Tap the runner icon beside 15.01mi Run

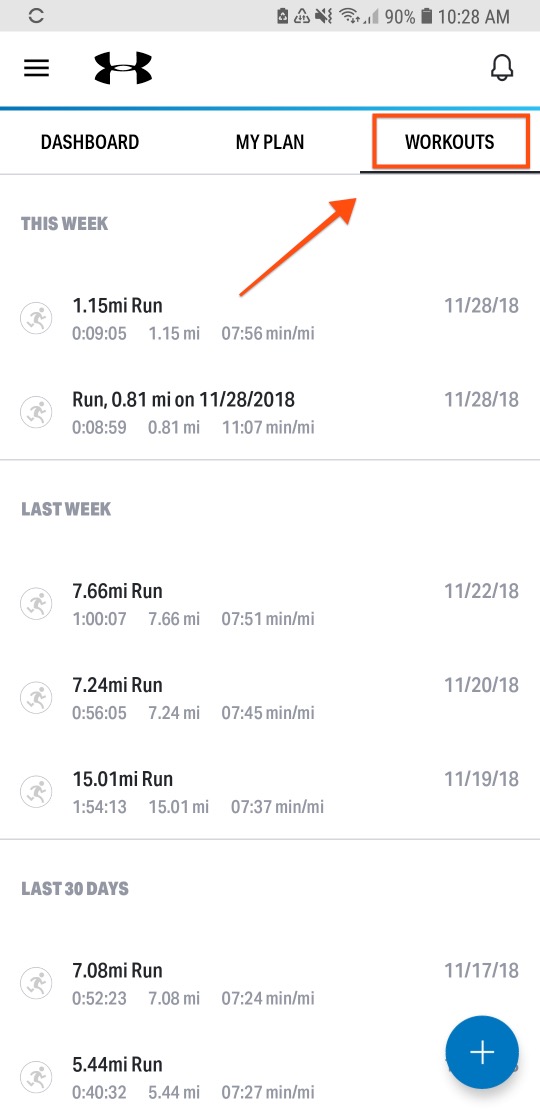tap(35, 792)
